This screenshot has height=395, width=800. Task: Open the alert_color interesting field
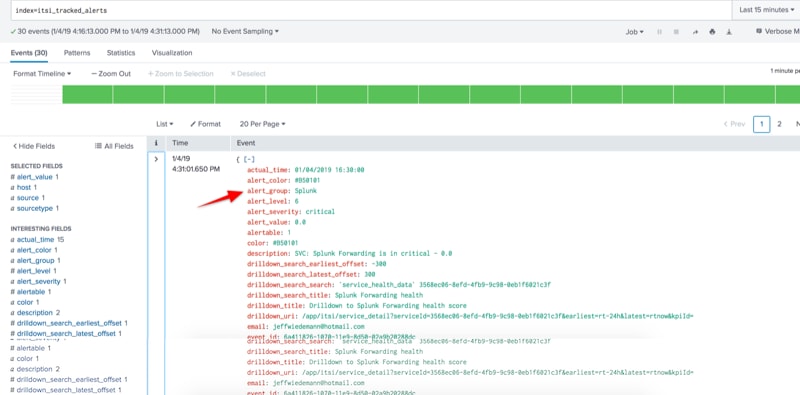click(x=34, y=250)
